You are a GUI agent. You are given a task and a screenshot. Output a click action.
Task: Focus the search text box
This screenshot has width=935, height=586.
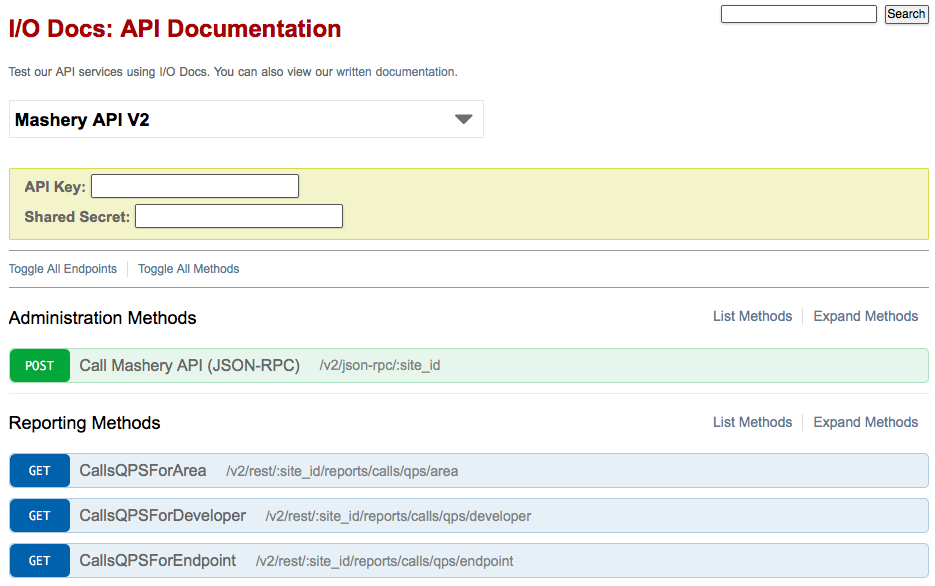pyautogui.click(x=798, y=14)
